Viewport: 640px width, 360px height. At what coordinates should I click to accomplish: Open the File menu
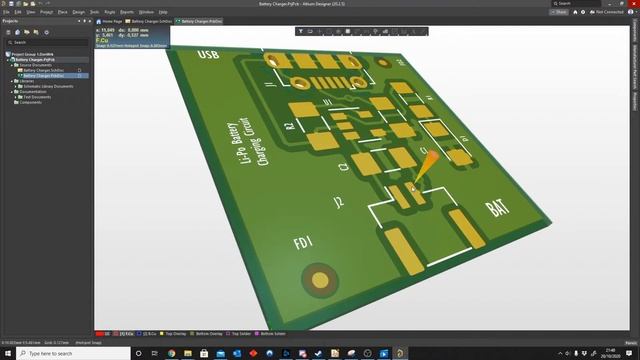7,12
